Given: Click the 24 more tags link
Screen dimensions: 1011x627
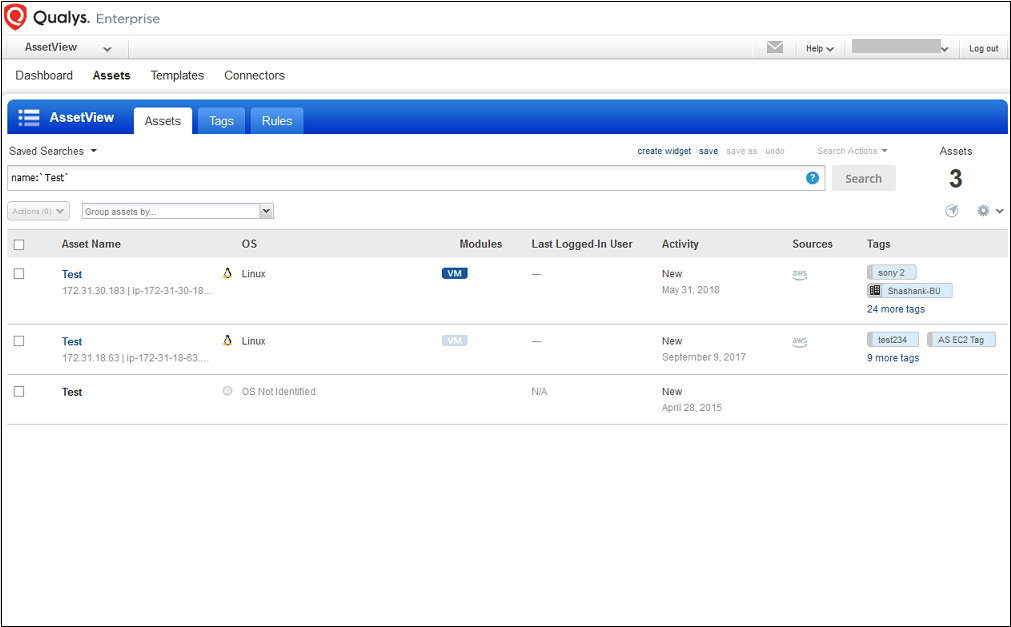Looking at the screenshot, I should pos(895,309).
